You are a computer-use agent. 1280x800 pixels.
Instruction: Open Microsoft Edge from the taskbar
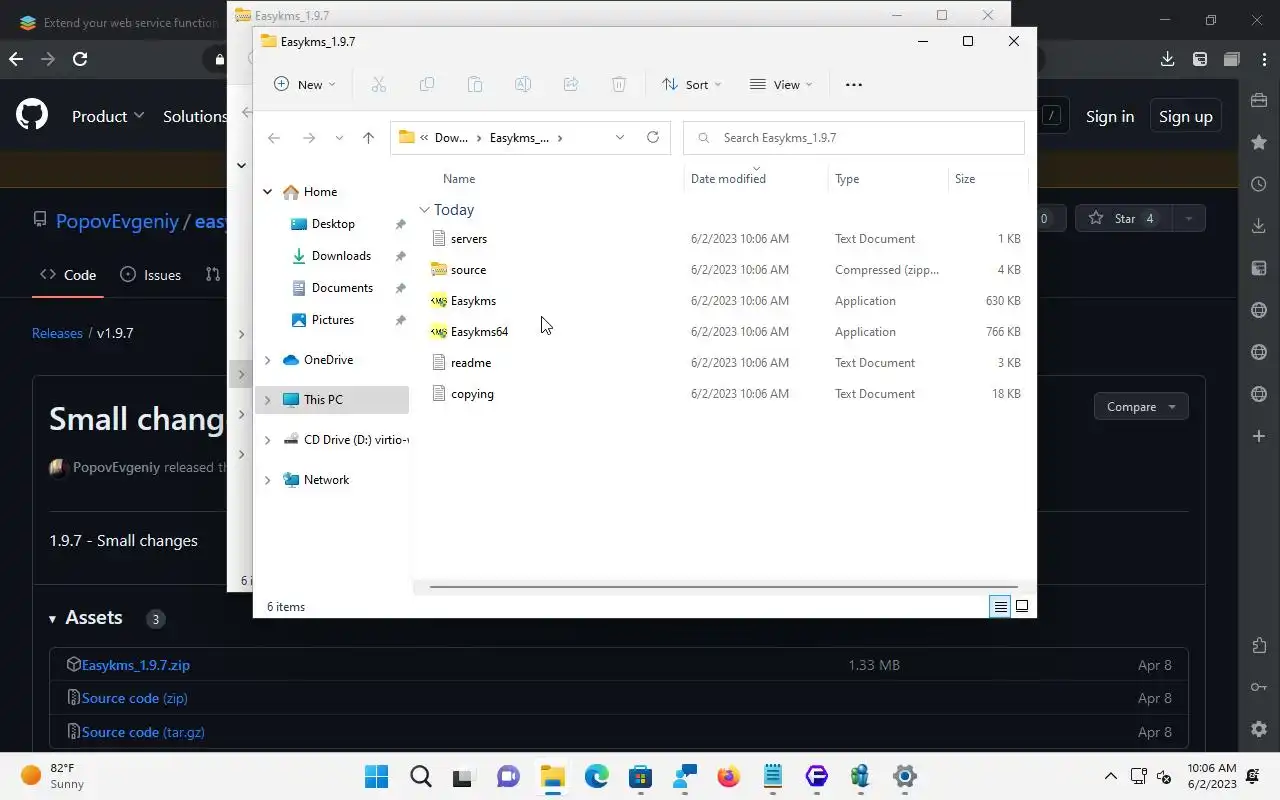tap(596, 776)
